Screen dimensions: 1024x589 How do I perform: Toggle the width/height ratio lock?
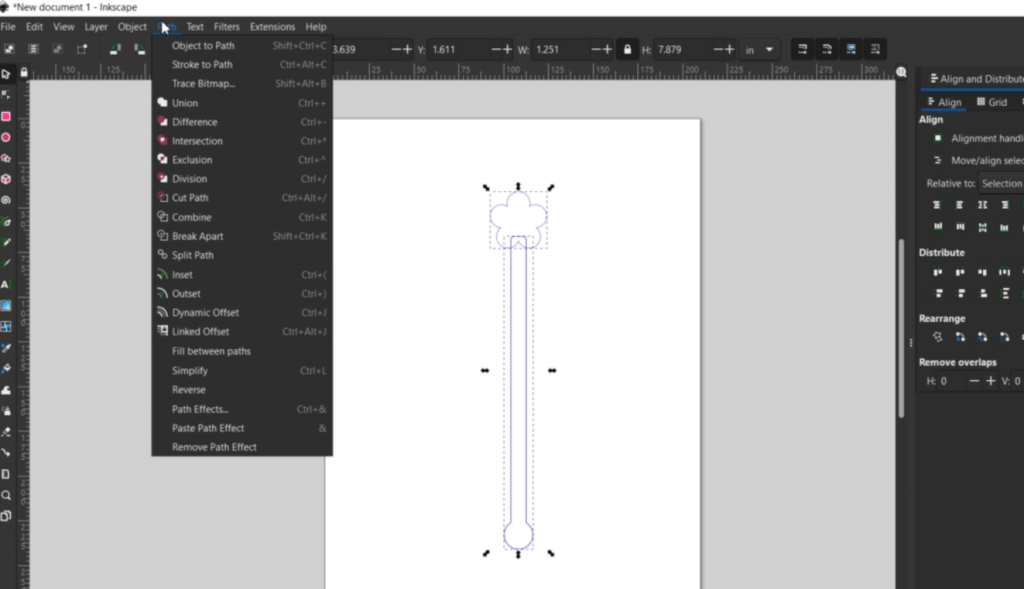tap(627, 49)
